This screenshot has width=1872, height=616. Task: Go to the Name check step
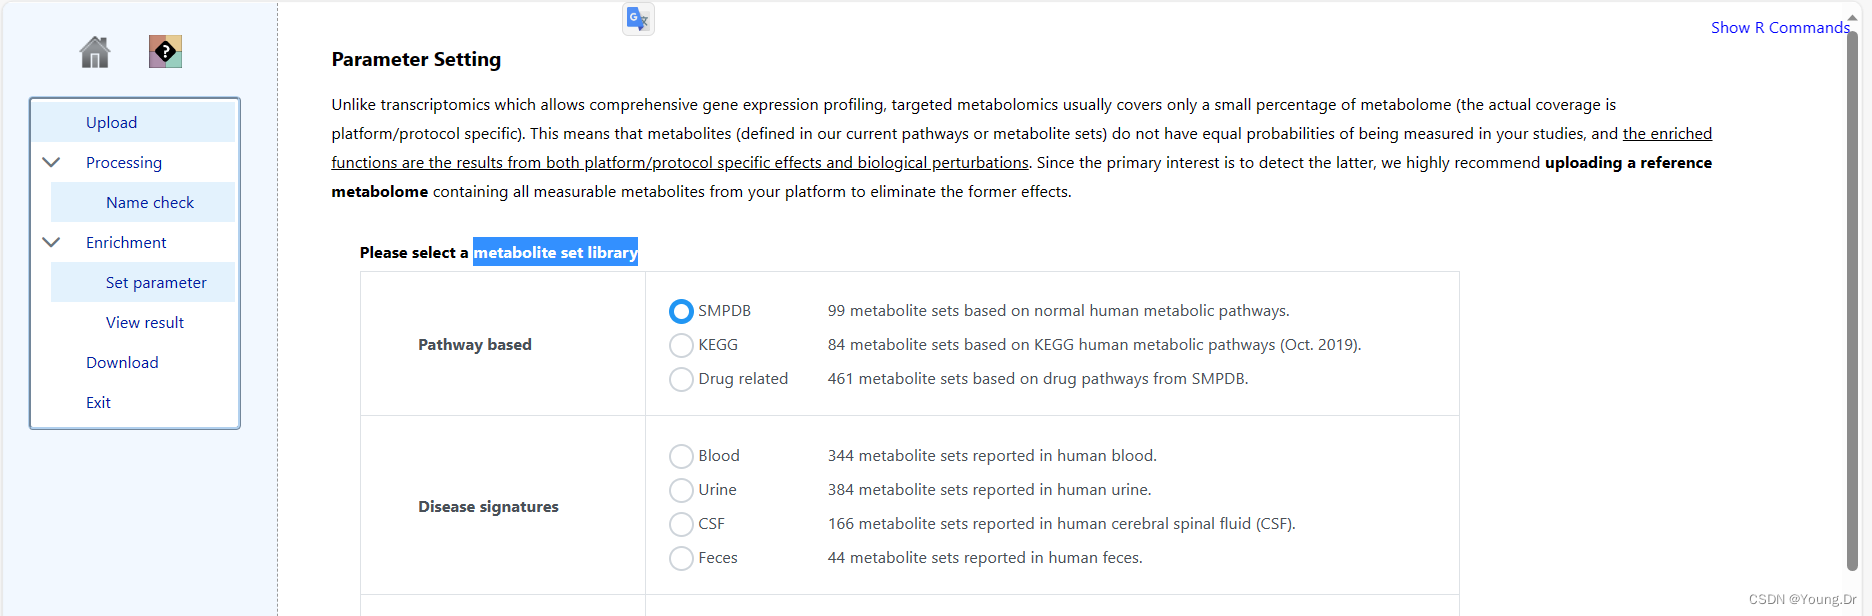(150, 203)
